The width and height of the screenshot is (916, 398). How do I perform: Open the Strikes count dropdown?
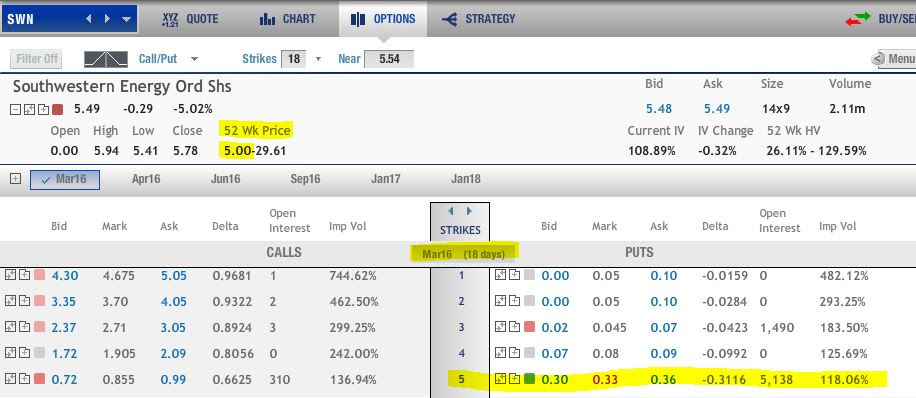pyautogui.click(x=318, y=59)
